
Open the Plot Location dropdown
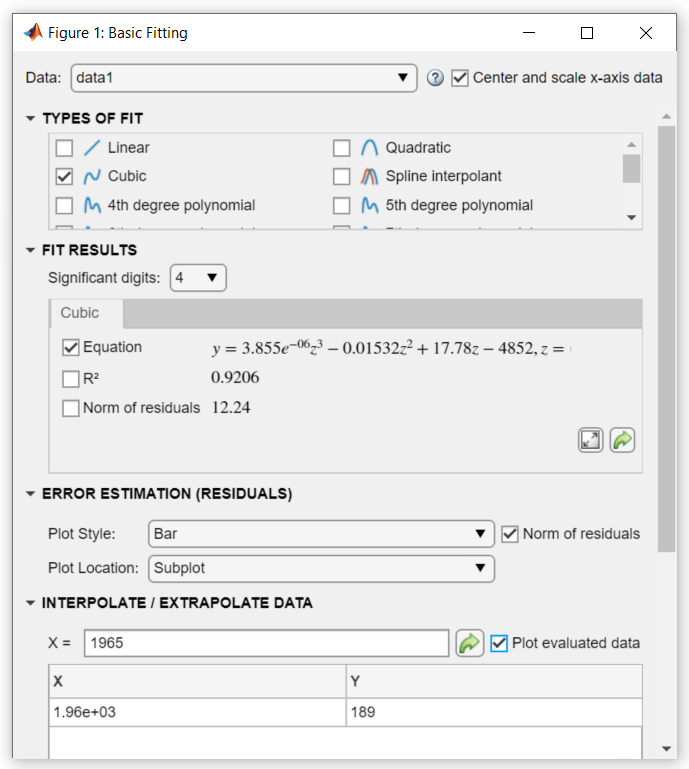coord(321,568)
